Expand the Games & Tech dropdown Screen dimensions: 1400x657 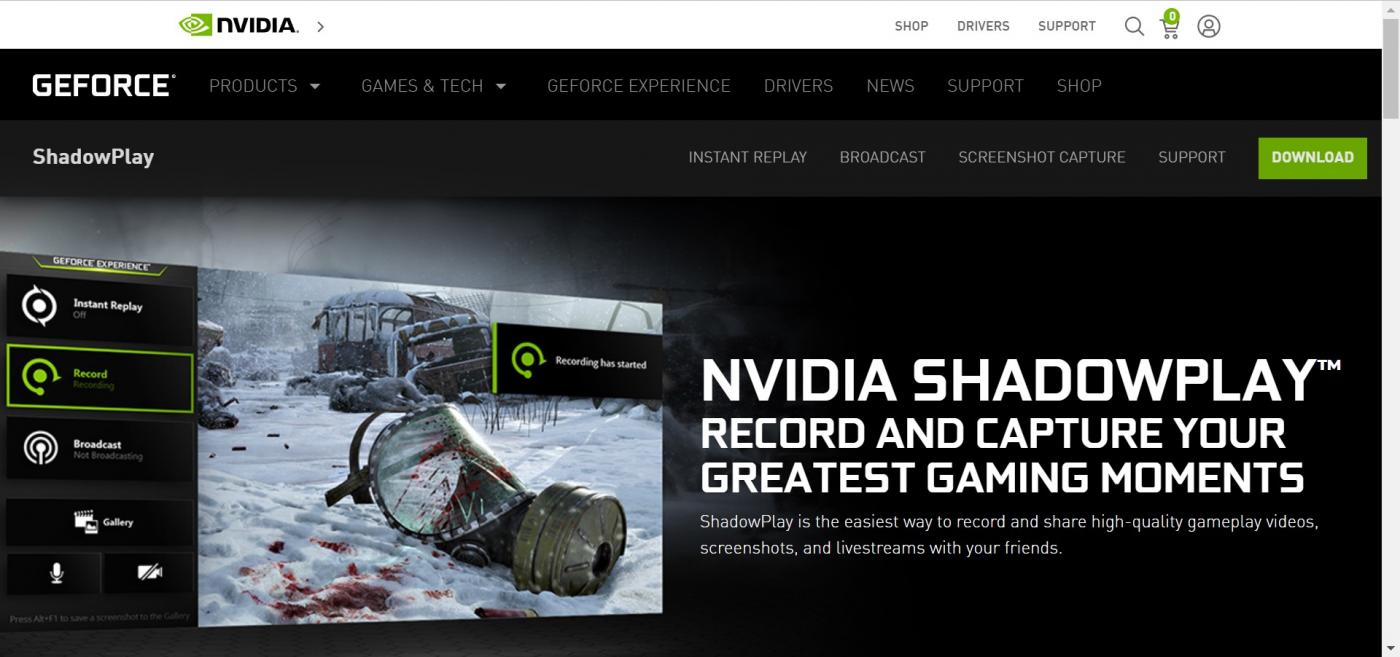coord(434,86)
